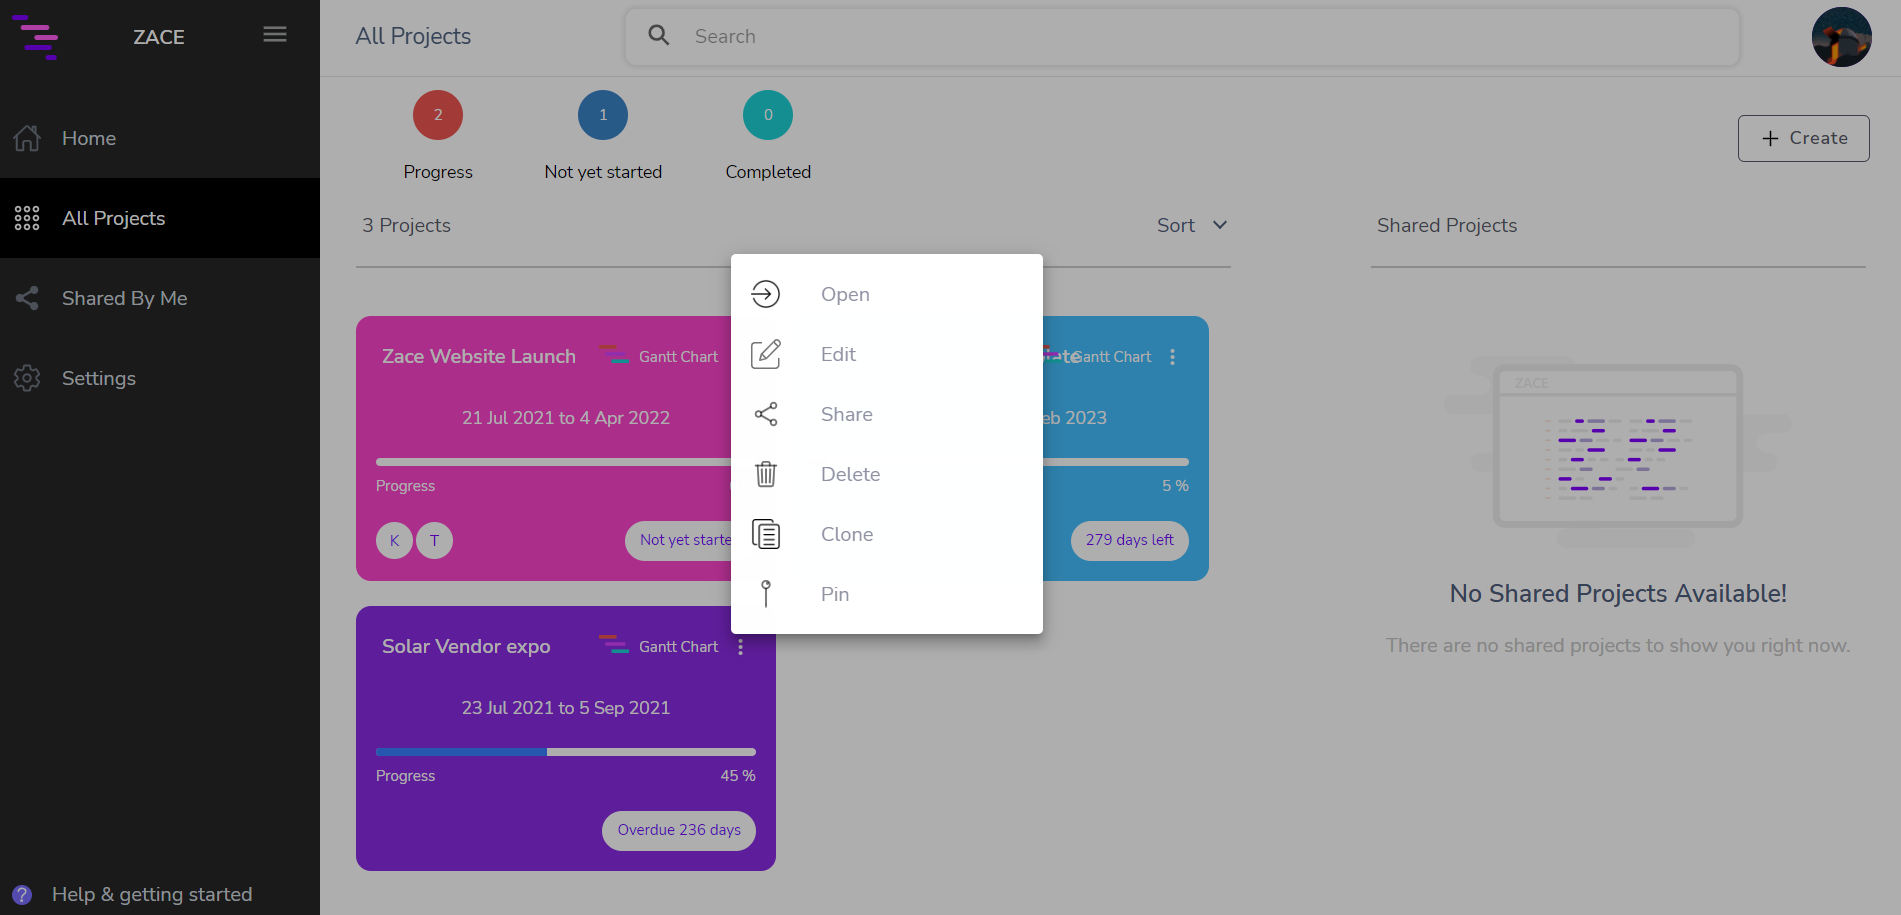Viewport: 1901px width, 915px height.
Task: Open the three-dot menu on the blue project card
Action: 1172,356
